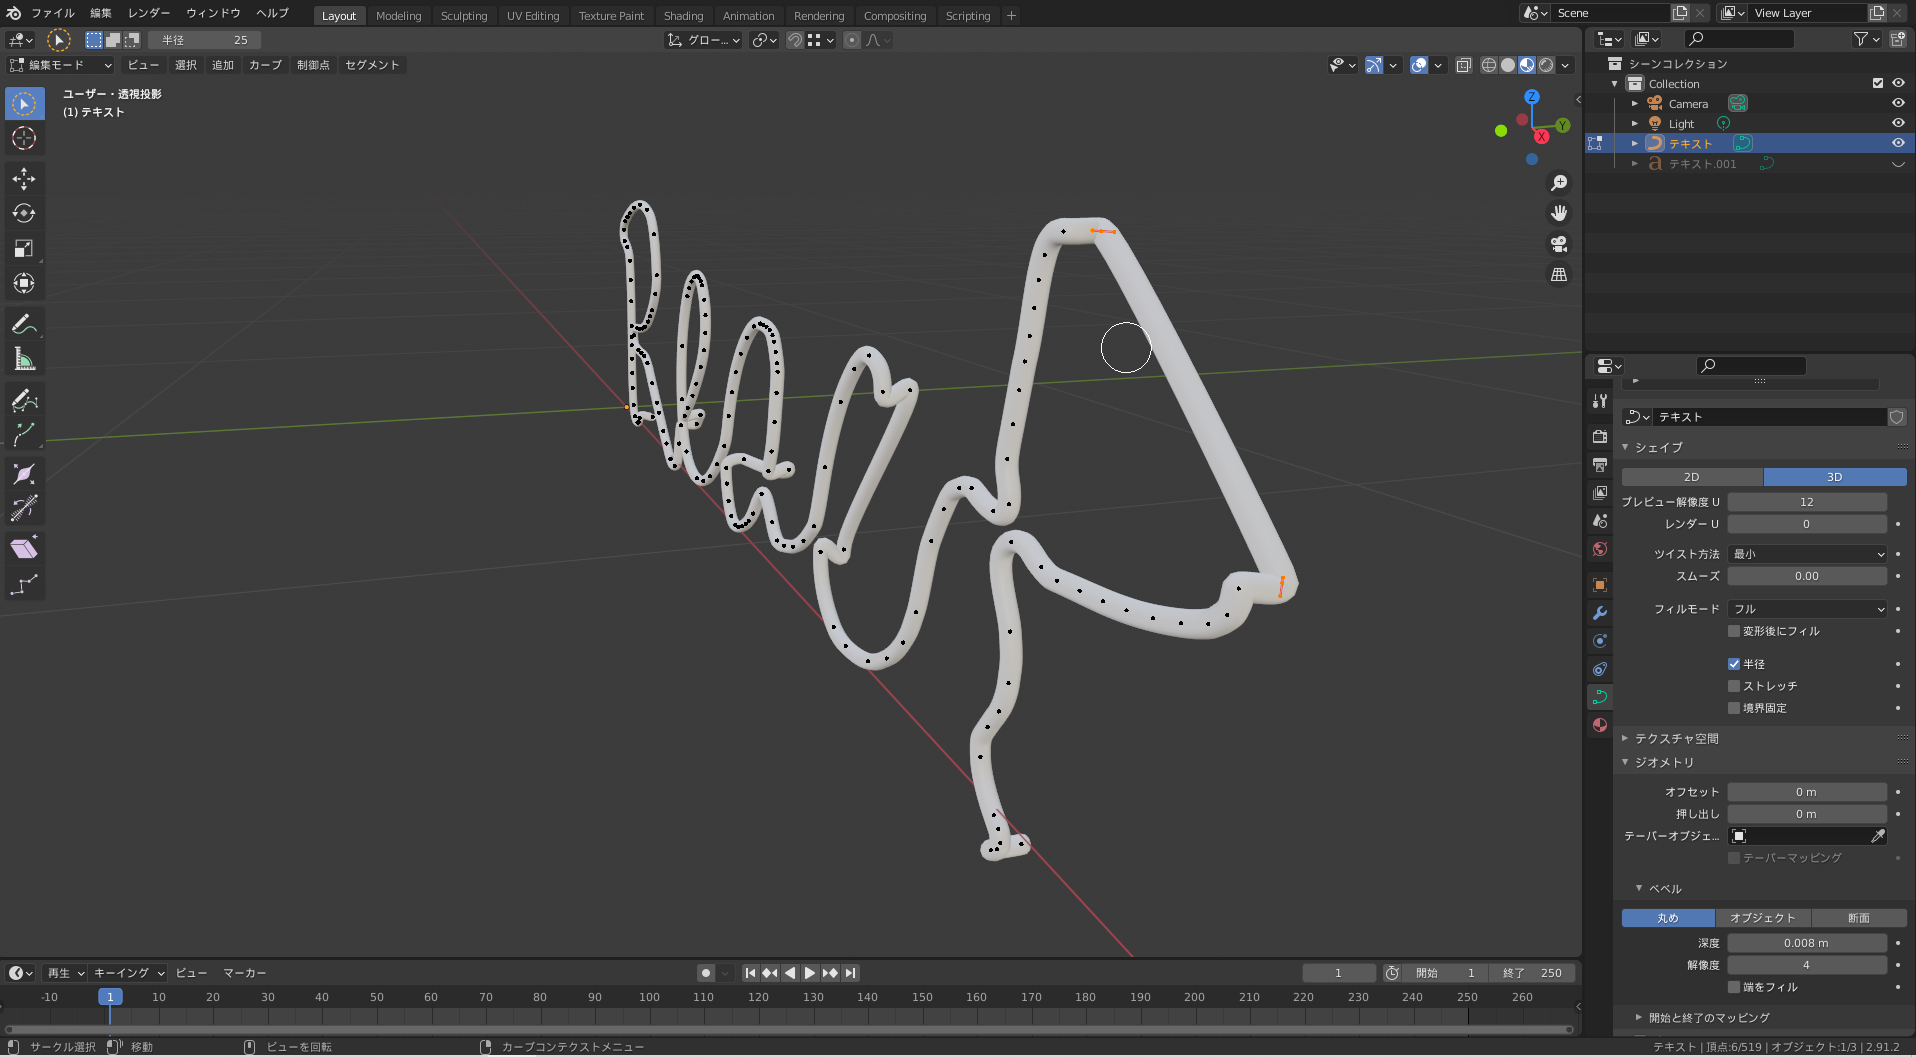Click the 深度 bevel depth field
This screenshot has width=1916, height=1057.
coord(1806,943)
